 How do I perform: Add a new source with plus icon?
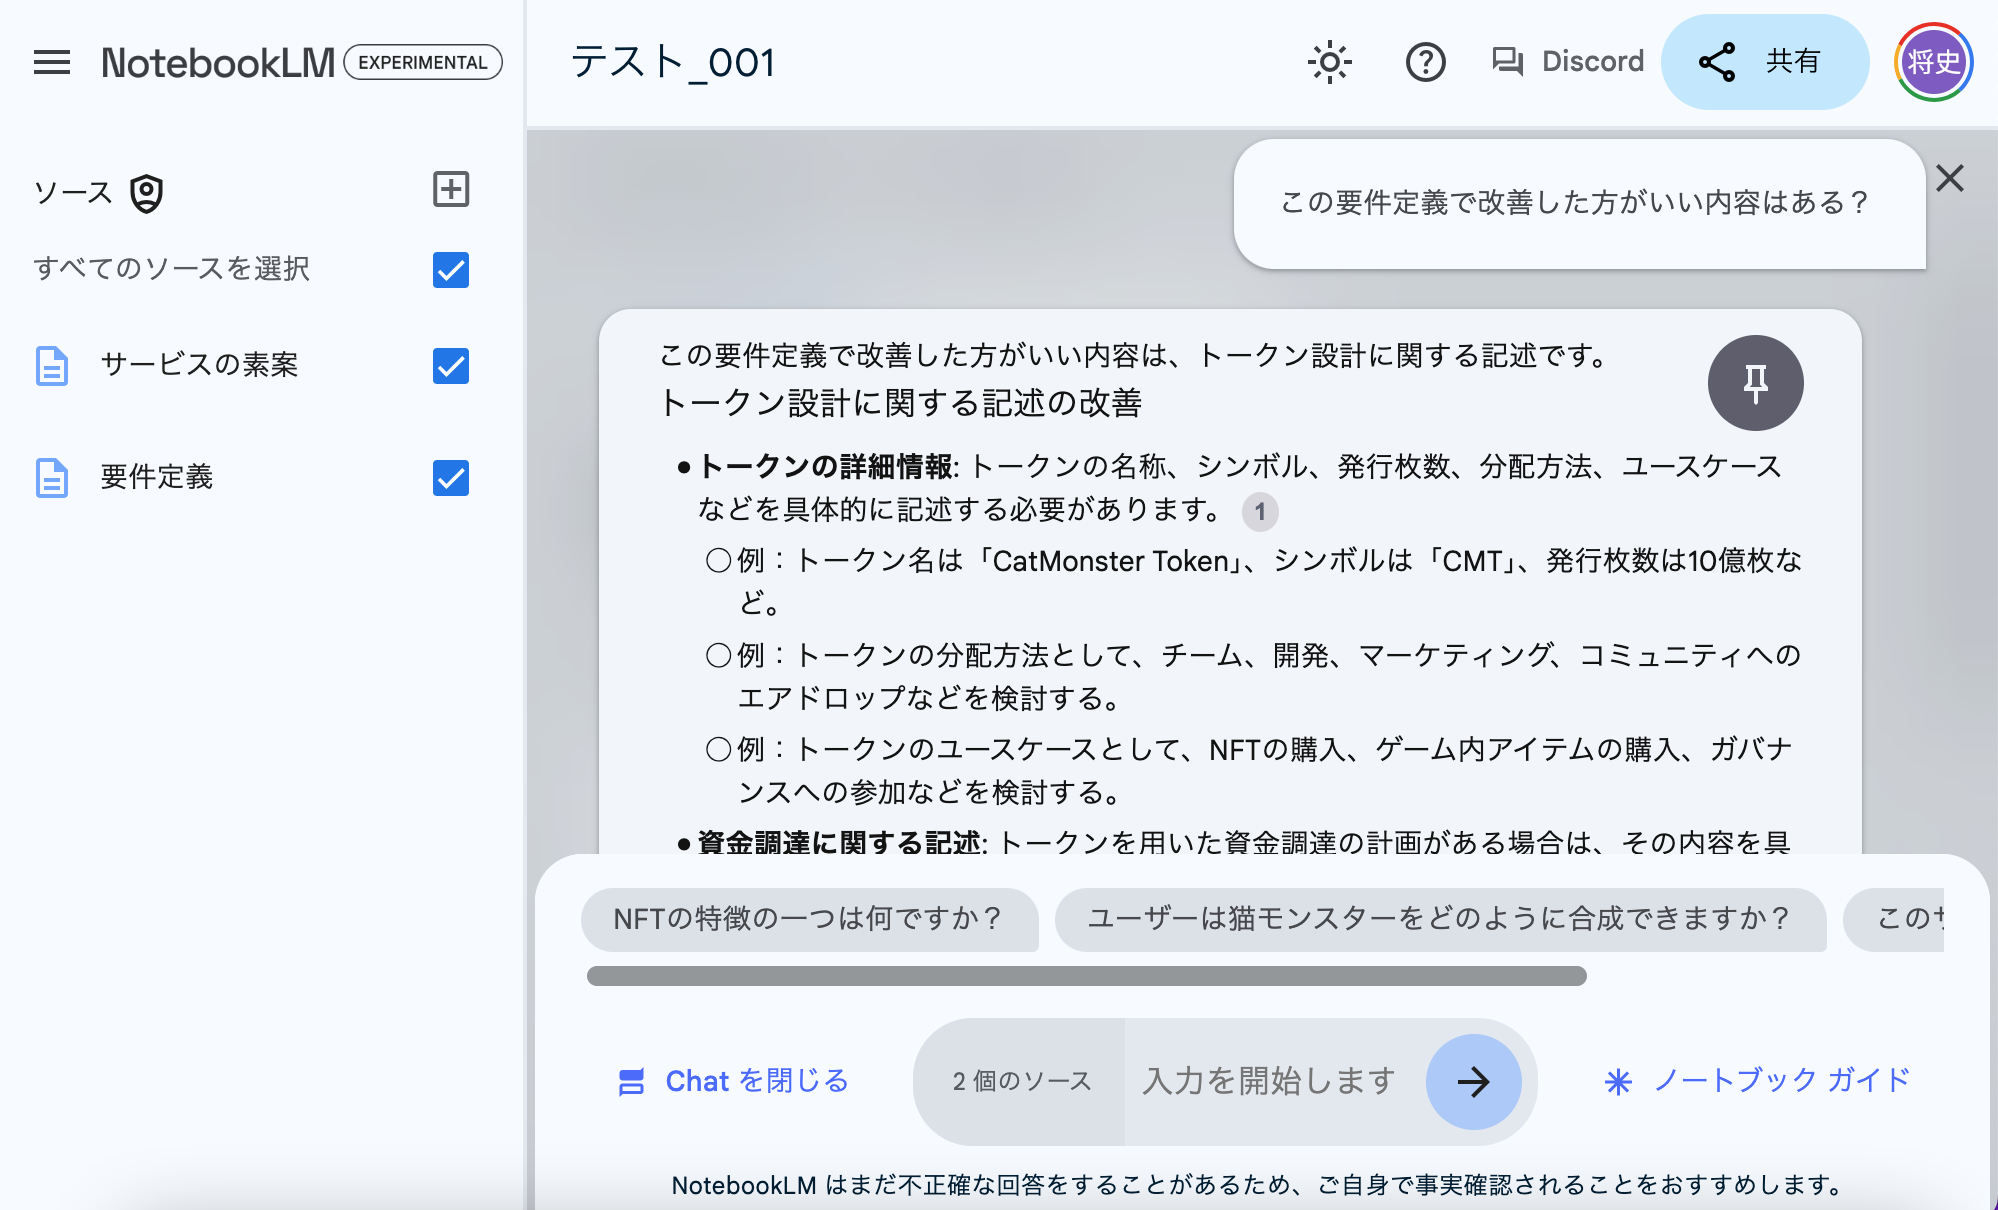click(451, 189)
